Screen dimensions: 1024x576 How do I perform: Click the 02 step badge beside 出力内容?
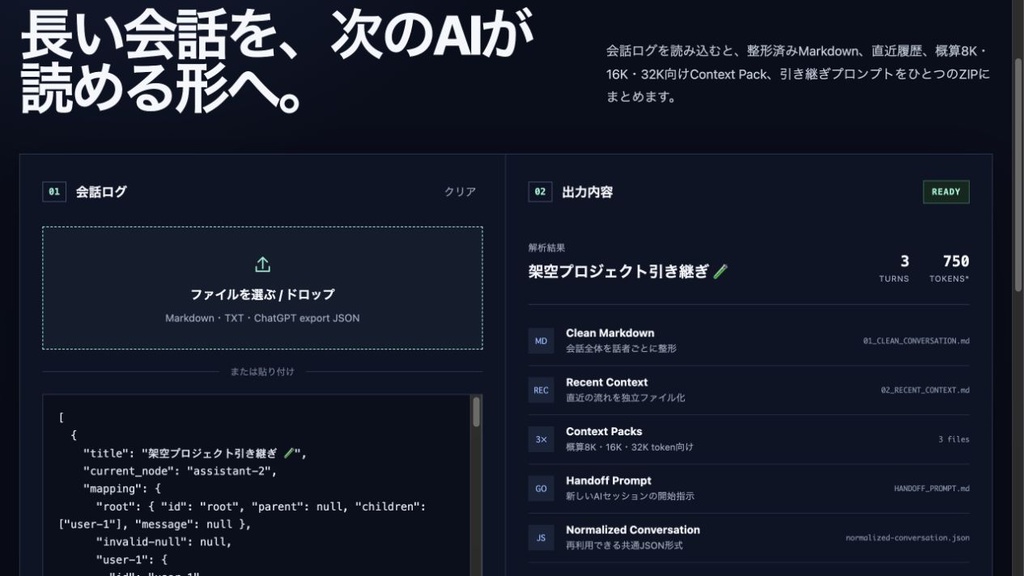click(540, 191)
